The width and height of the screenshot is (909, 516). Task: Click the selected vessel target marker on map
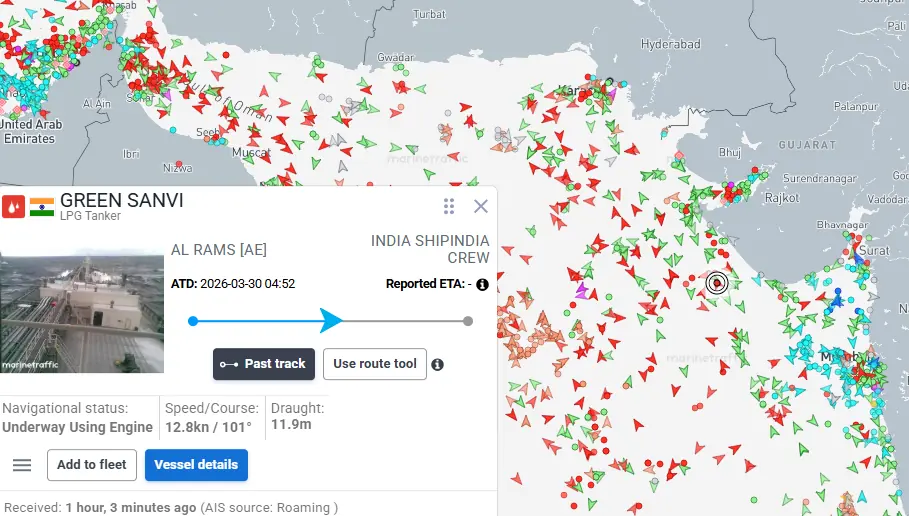tap(717, 284)
